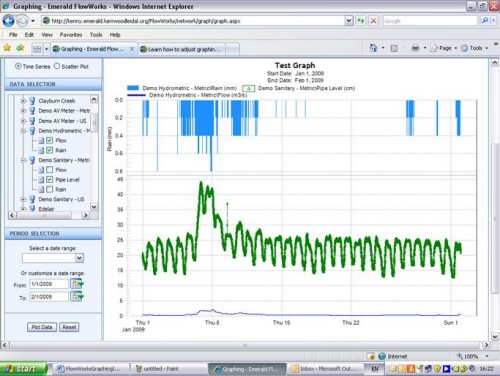Click the Windows Start button
The height and width of the screenshot is (376, 500).
pyautogui.click(x=23, y=369)
